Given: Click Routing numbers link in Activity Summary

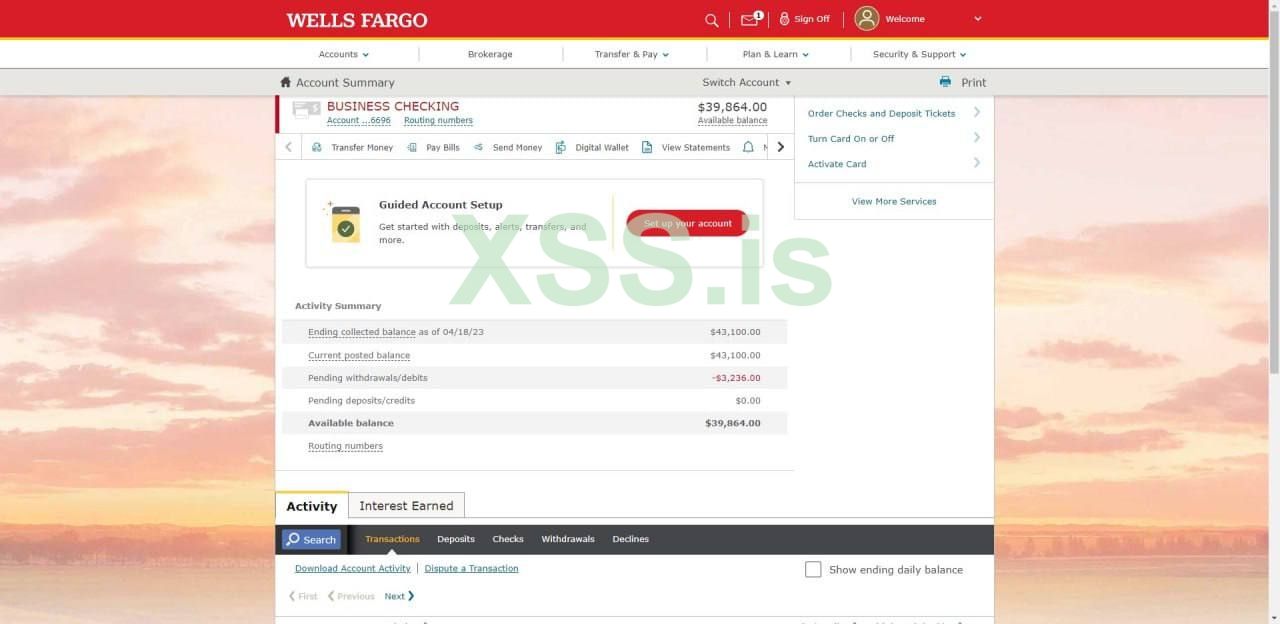Looking at the screenshot, I should (345, 446).
